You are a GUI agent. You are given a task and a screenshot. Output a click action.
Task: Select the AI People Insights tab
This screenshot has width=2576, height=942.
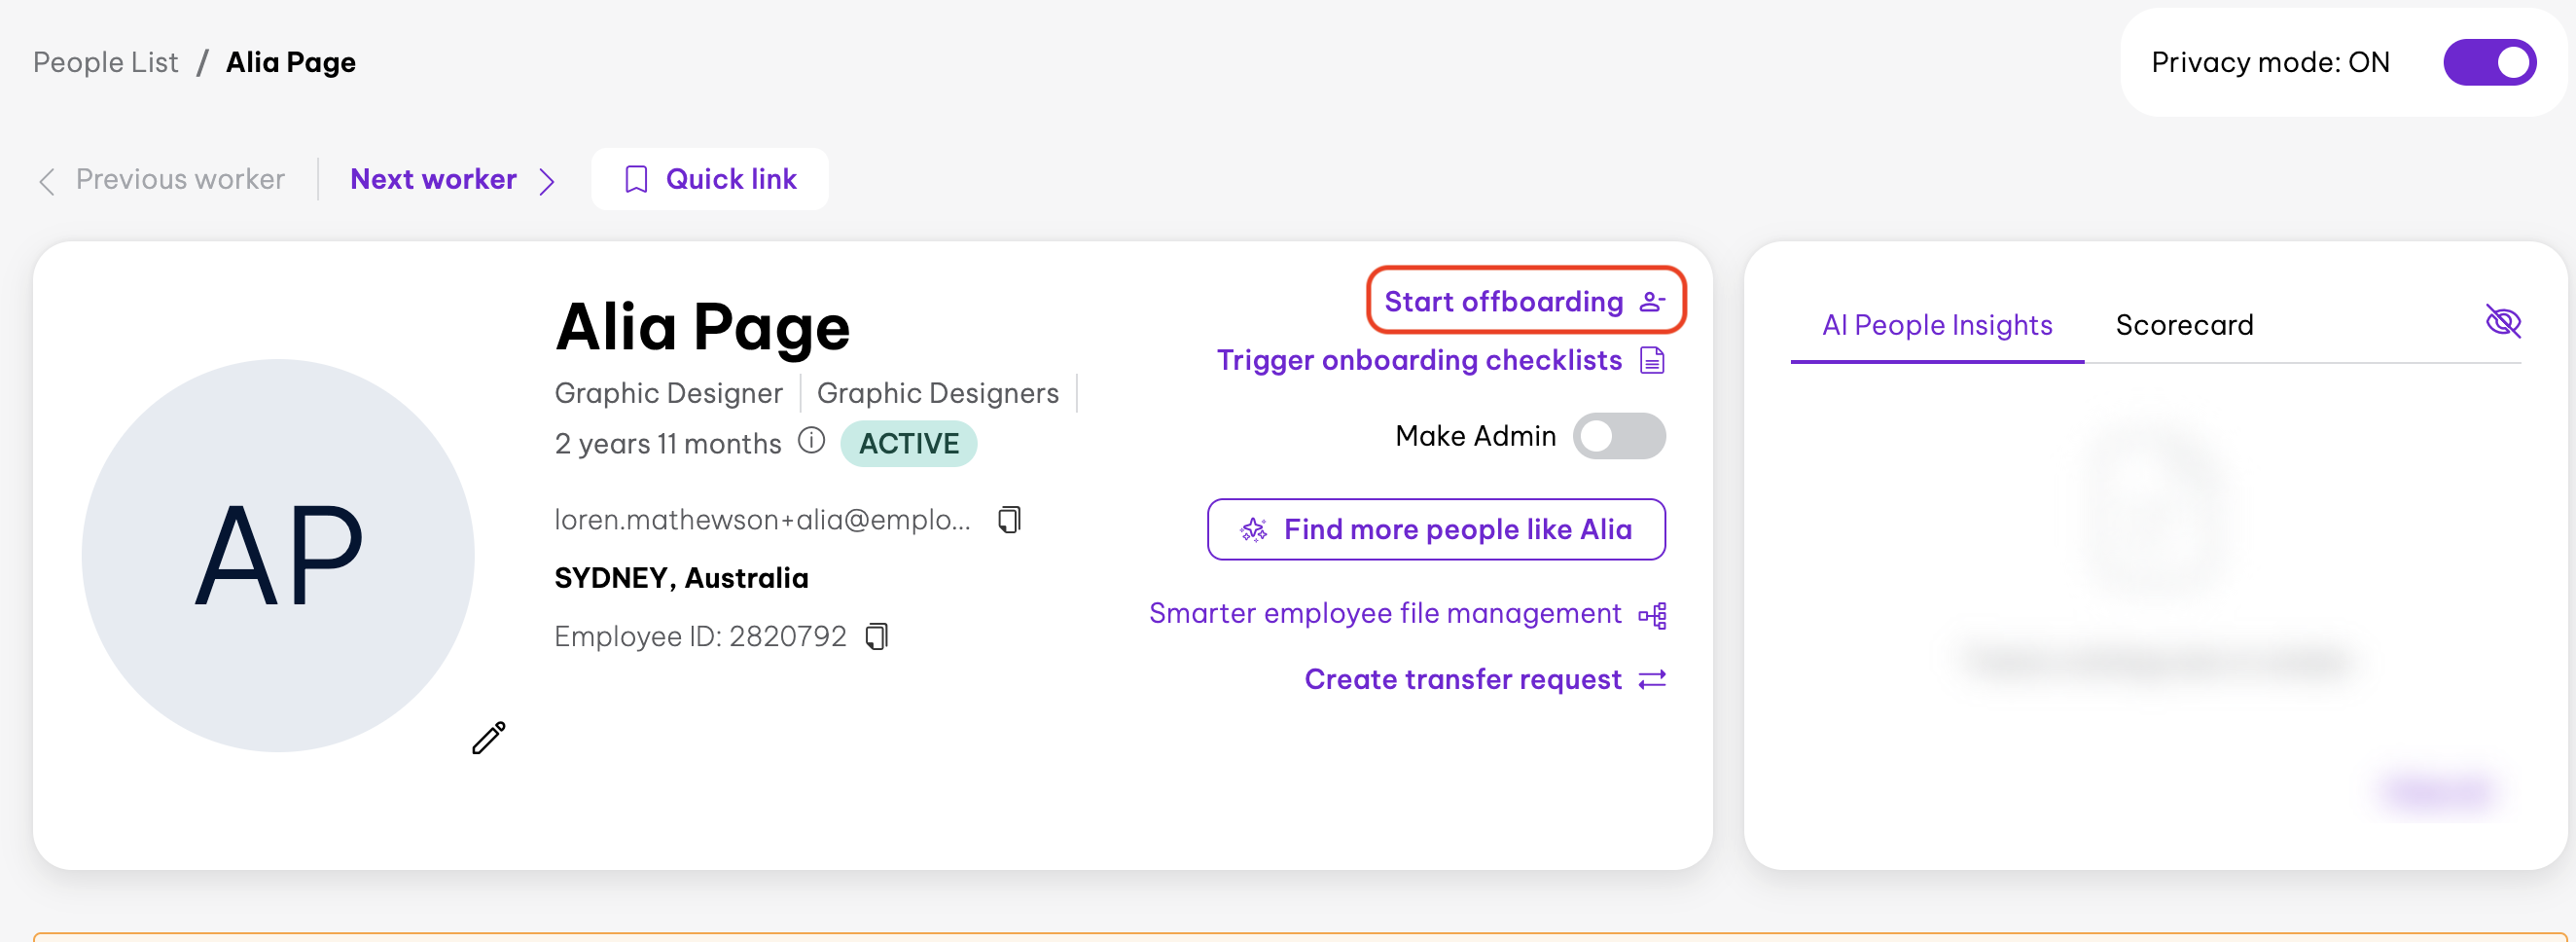(1937, 325)
